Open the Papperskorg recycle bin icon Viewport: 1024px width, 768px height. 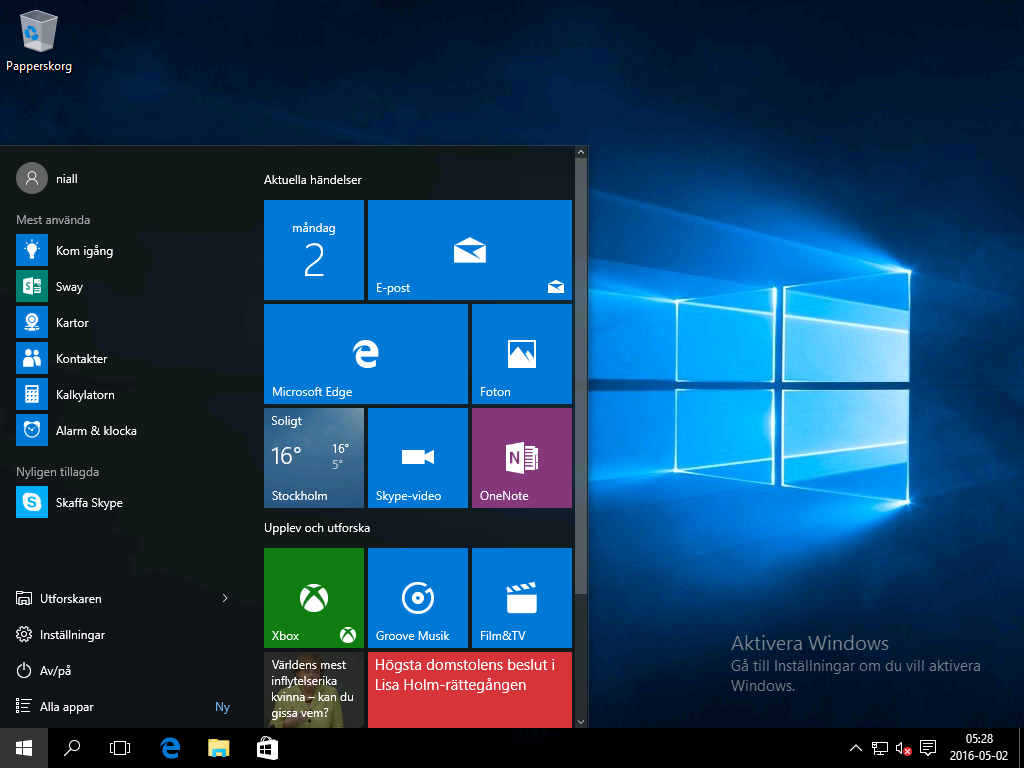pos(39,40)
